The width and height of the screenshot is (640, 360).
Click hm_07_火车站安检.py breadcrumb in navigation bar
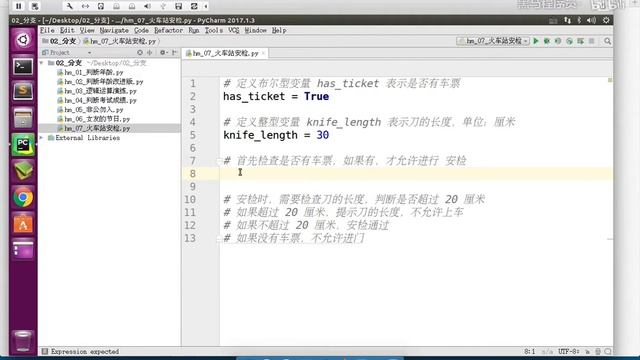tap(120, 41)
